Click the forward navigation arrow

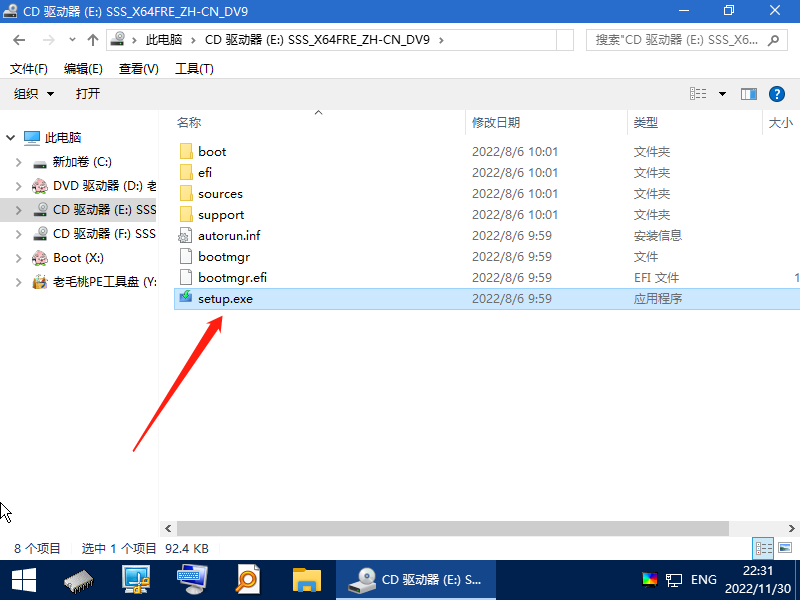click(48, 40)
